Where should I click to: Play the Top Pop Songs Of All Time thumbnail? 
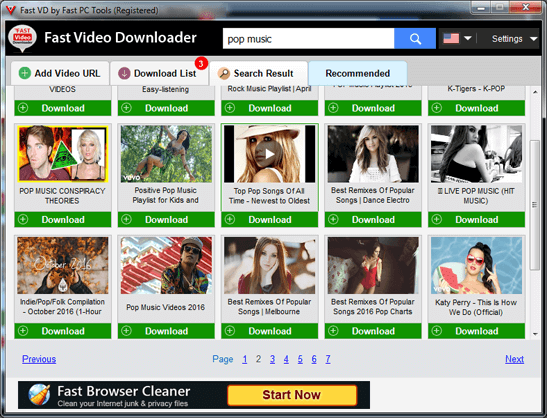point(269,154)
